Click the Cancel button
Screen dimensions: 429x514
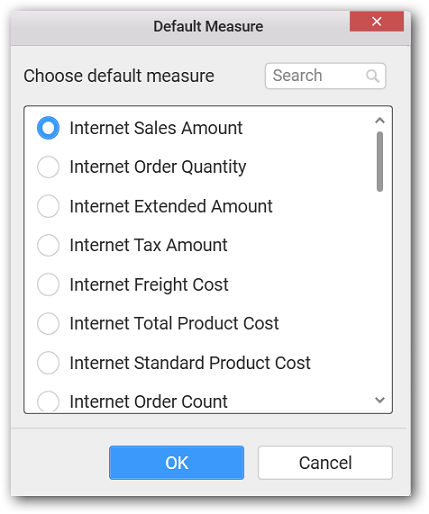(x=325, y=463)
